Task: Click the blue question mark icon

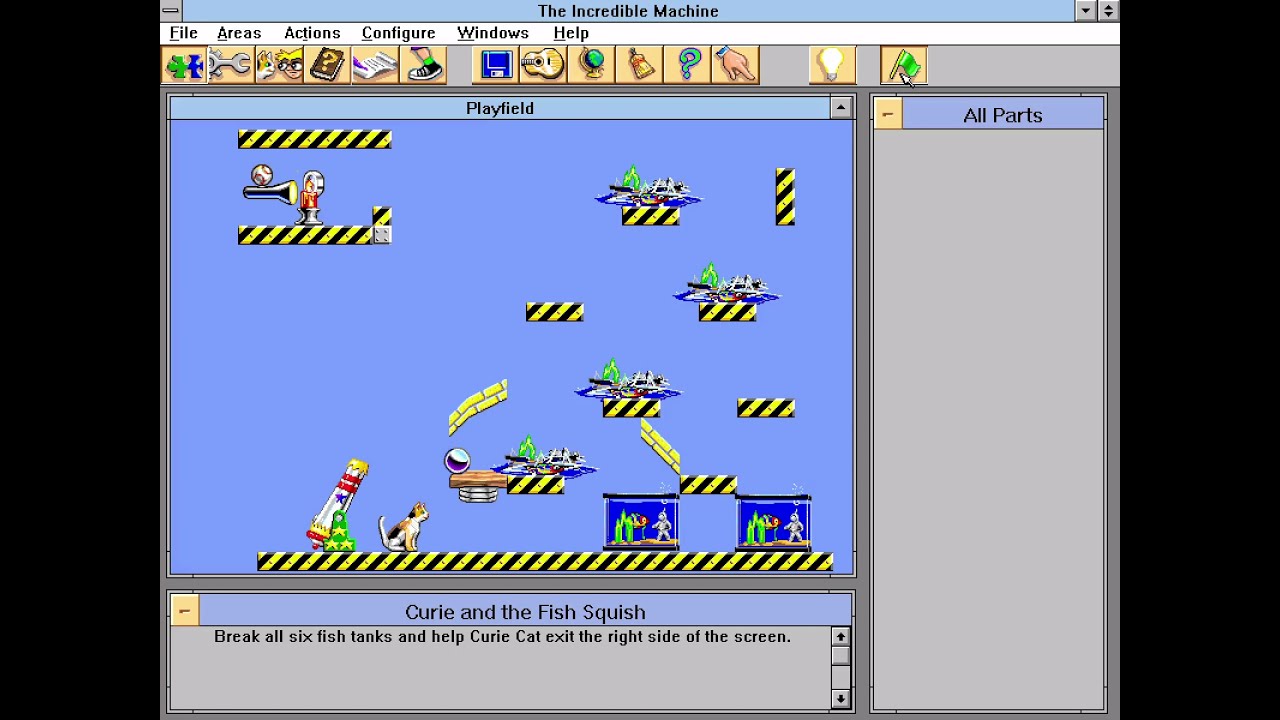Action: coord(687,65)
